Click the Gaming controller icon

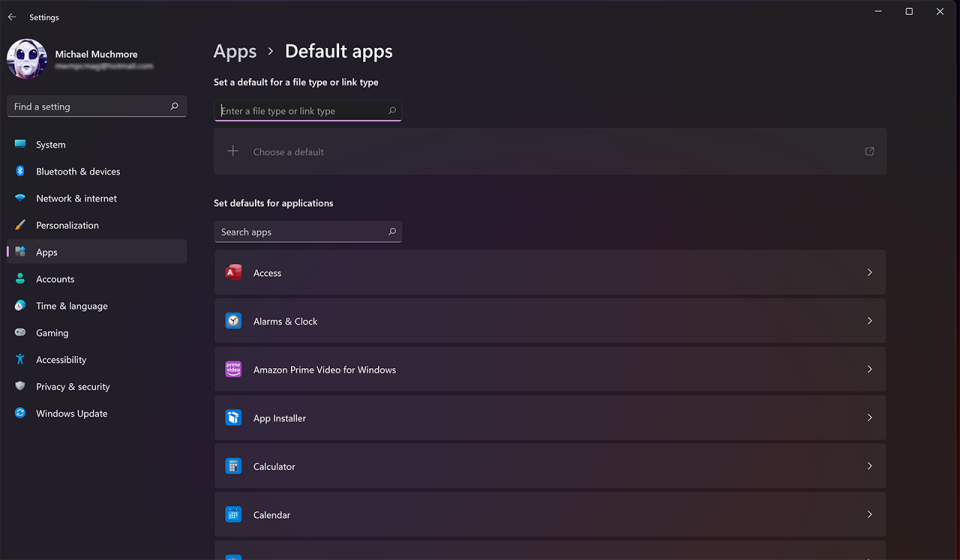(x=20, y=332)
